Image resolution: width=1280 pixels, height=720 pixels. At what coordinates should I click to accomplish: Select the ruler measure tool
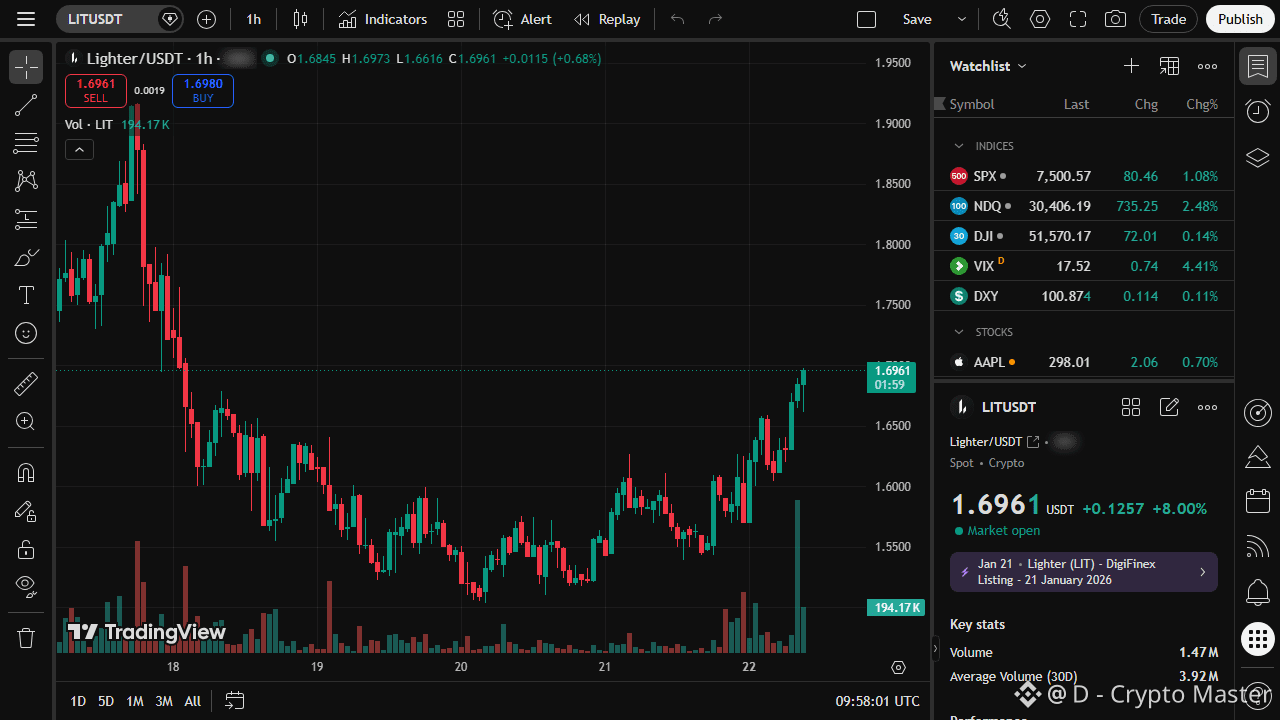(26, 383)
